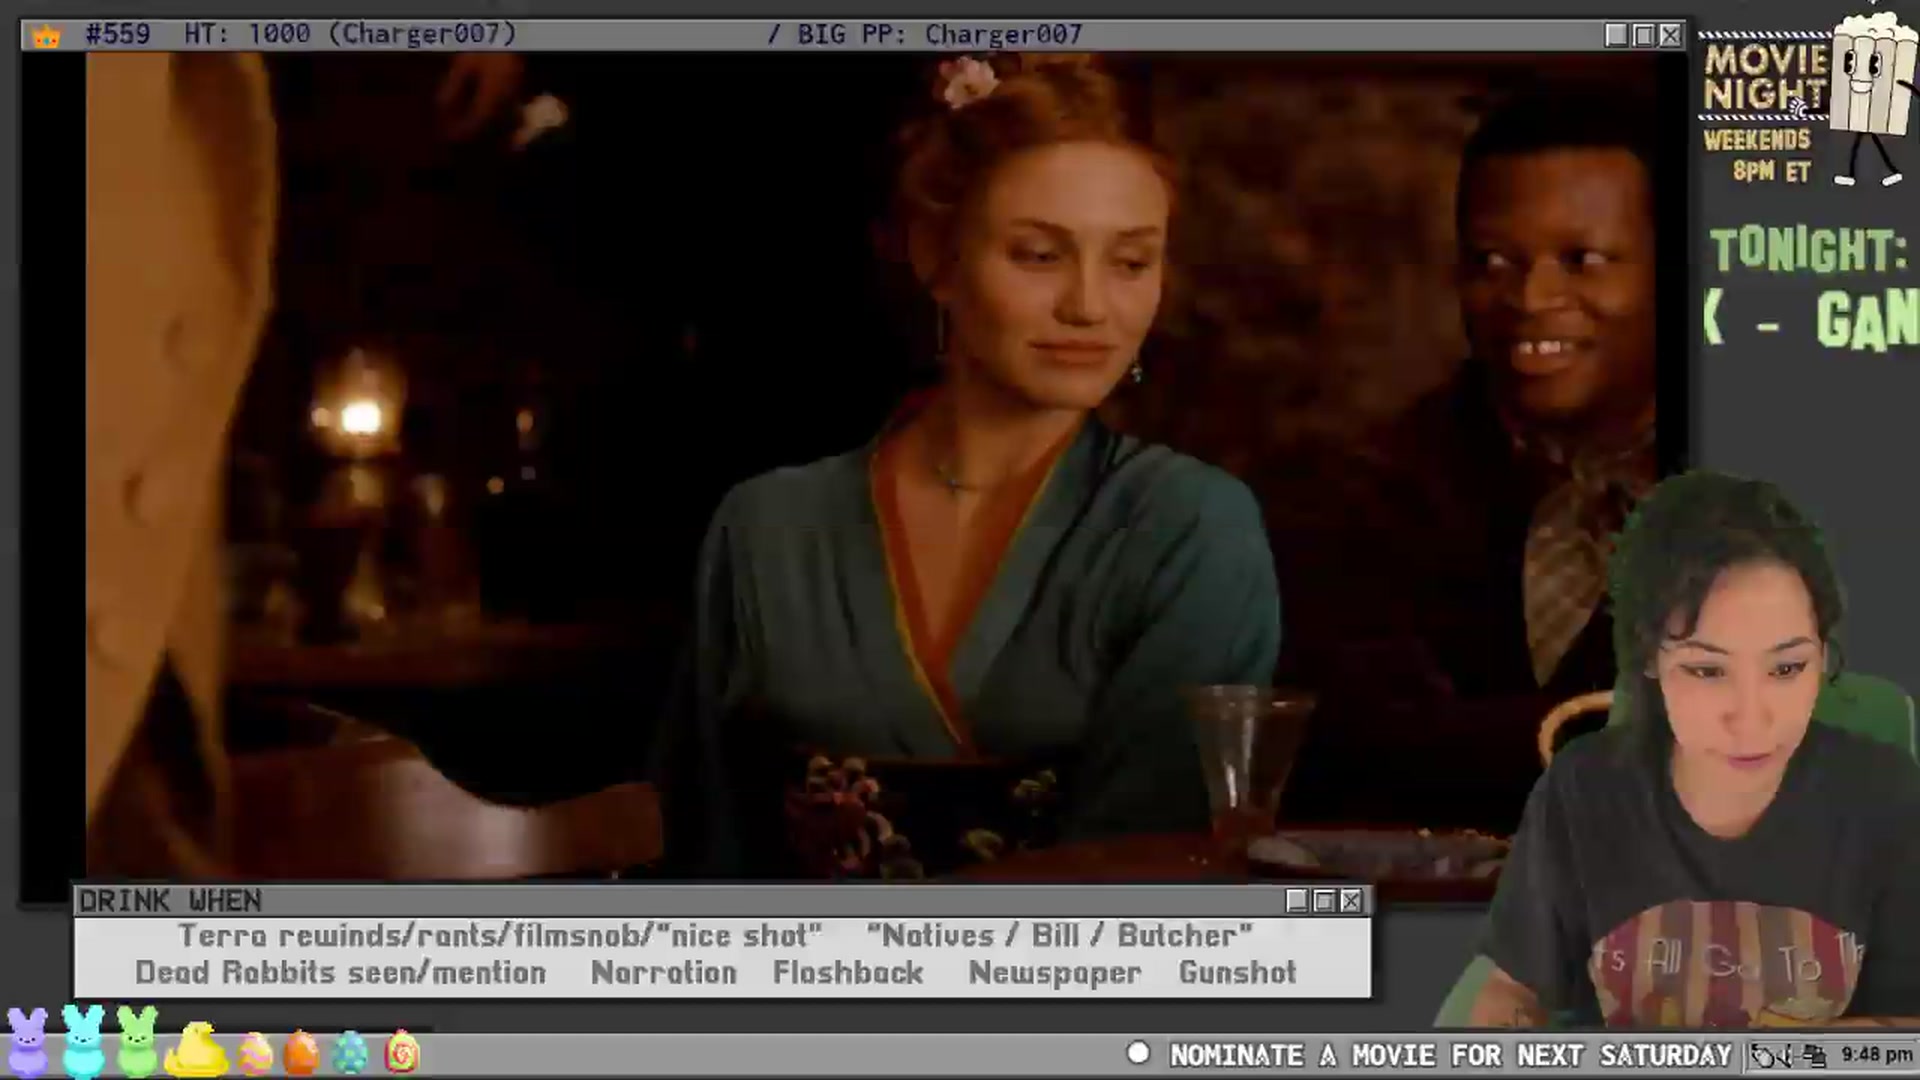The height and width of the screenshot is (1080, 1920).
Task: Click the white dot before NOMINATE A MOVIE
Action: [x=1138, y=1053]
